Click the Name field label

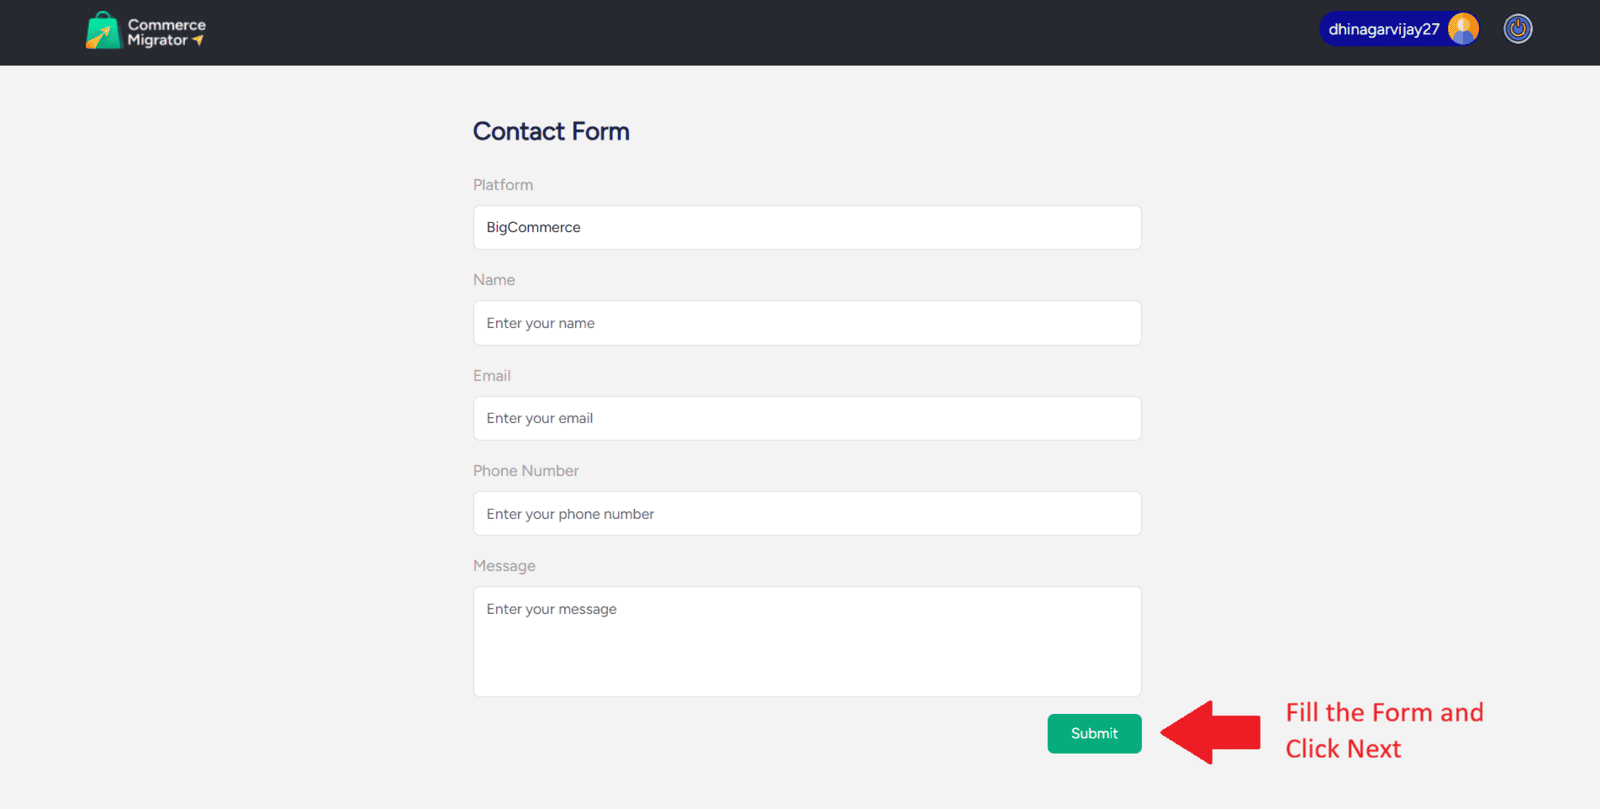(x=494, y=280)
